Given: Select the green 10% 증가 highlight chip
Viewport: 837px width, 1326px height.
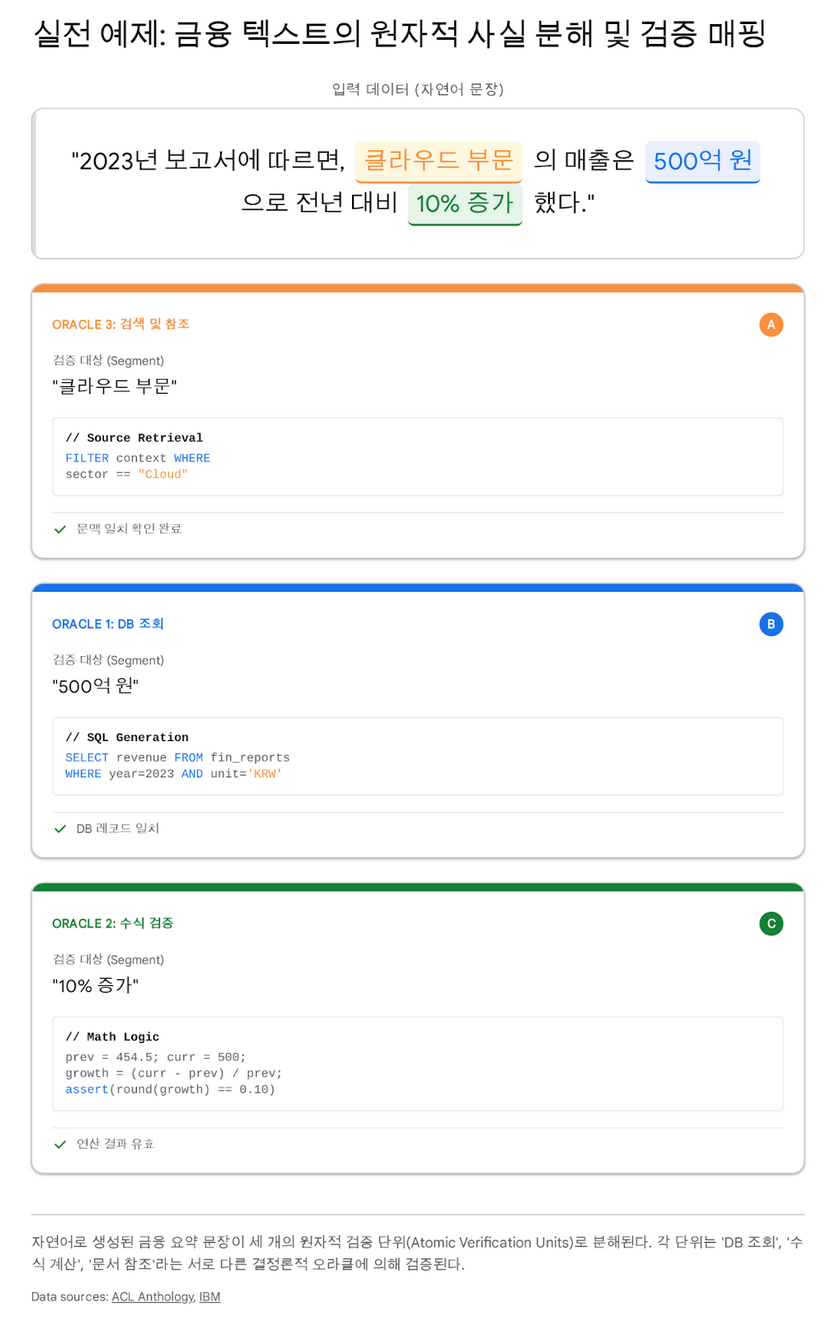Looking at the screenshot, I should coord(464,203).
